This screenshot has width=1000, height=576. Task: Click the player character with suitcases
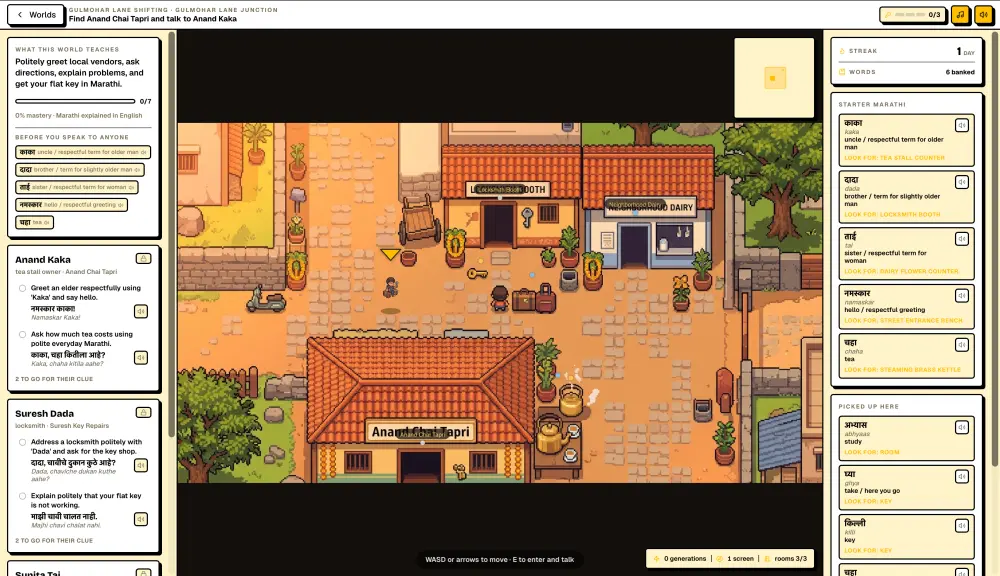(x=500, y=299)
